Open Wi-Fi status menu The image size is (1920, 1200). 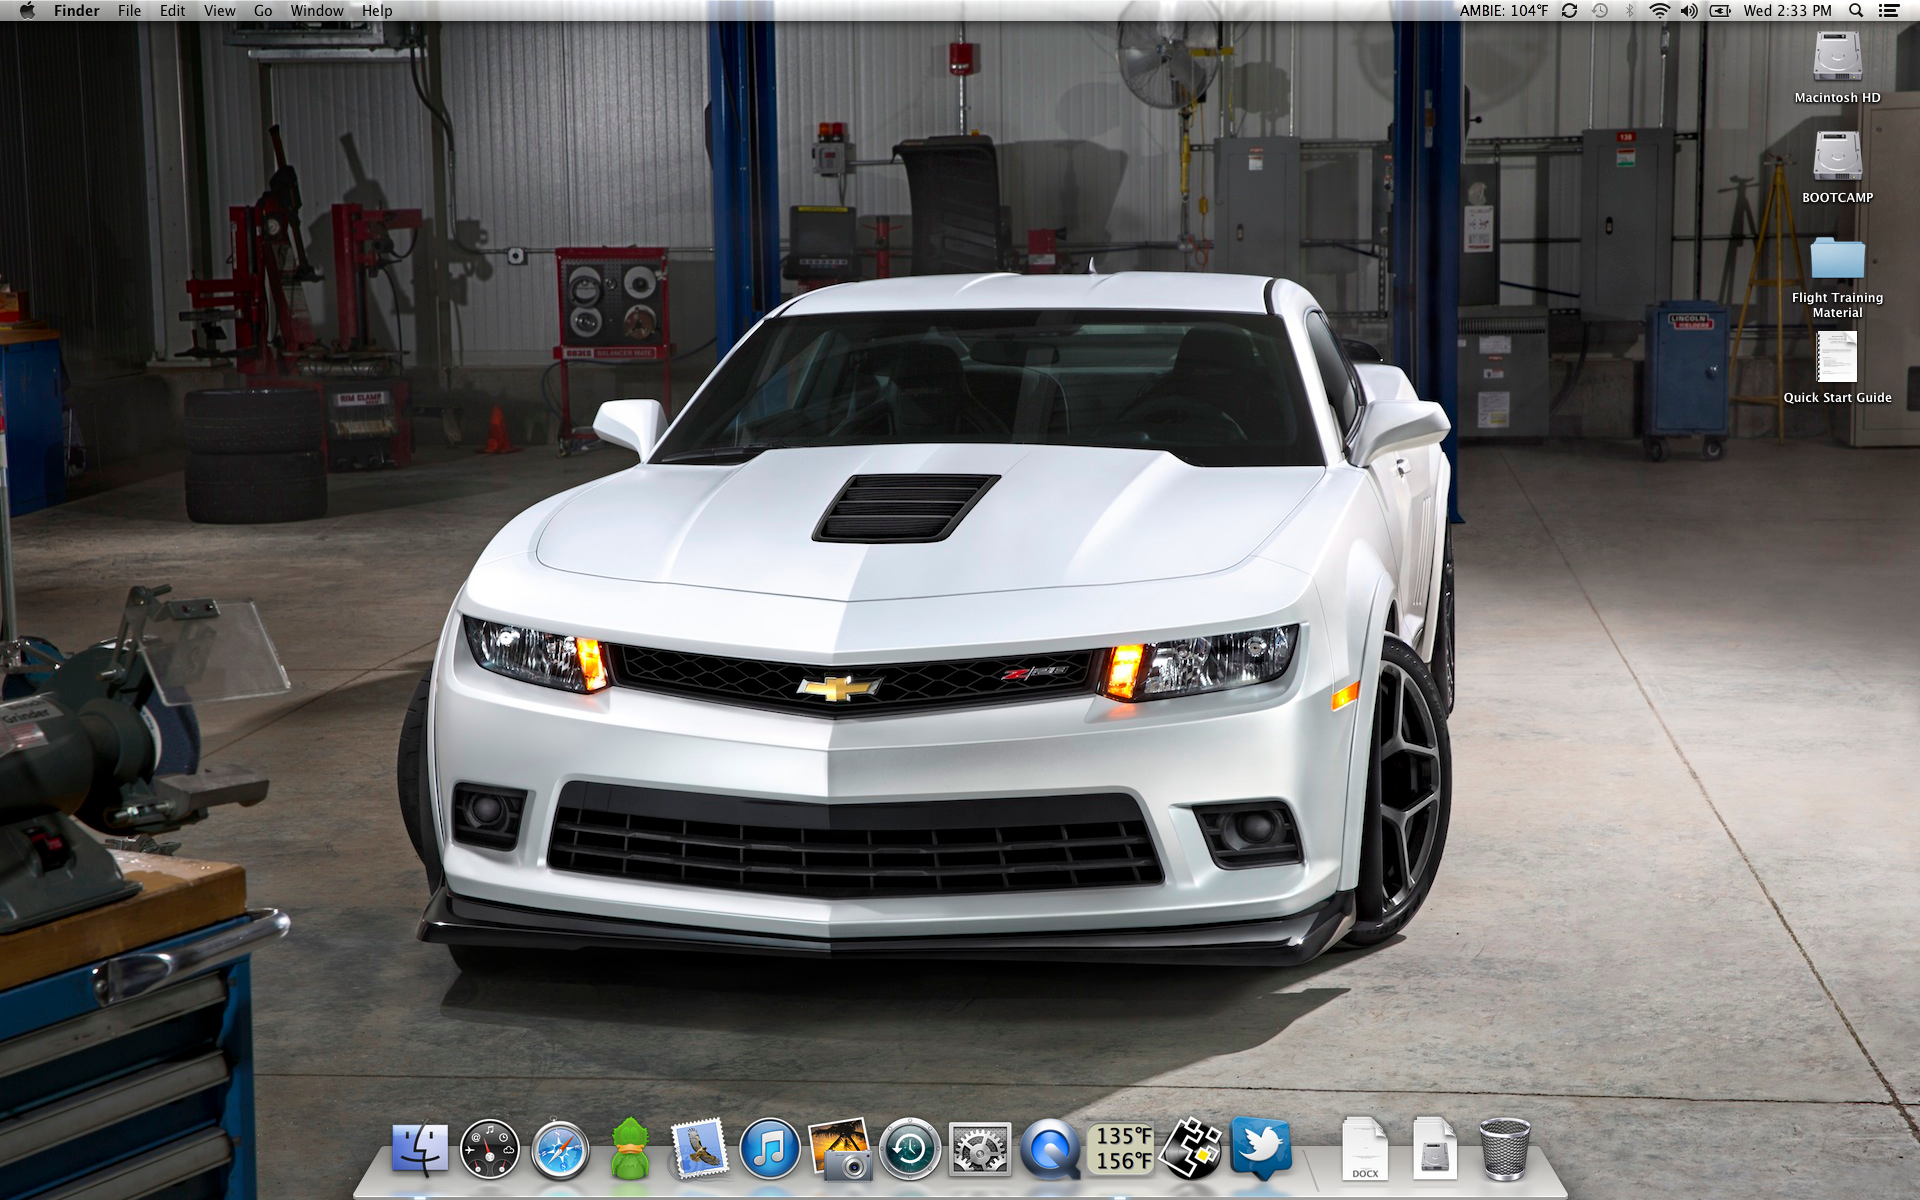coord(1659,11)
